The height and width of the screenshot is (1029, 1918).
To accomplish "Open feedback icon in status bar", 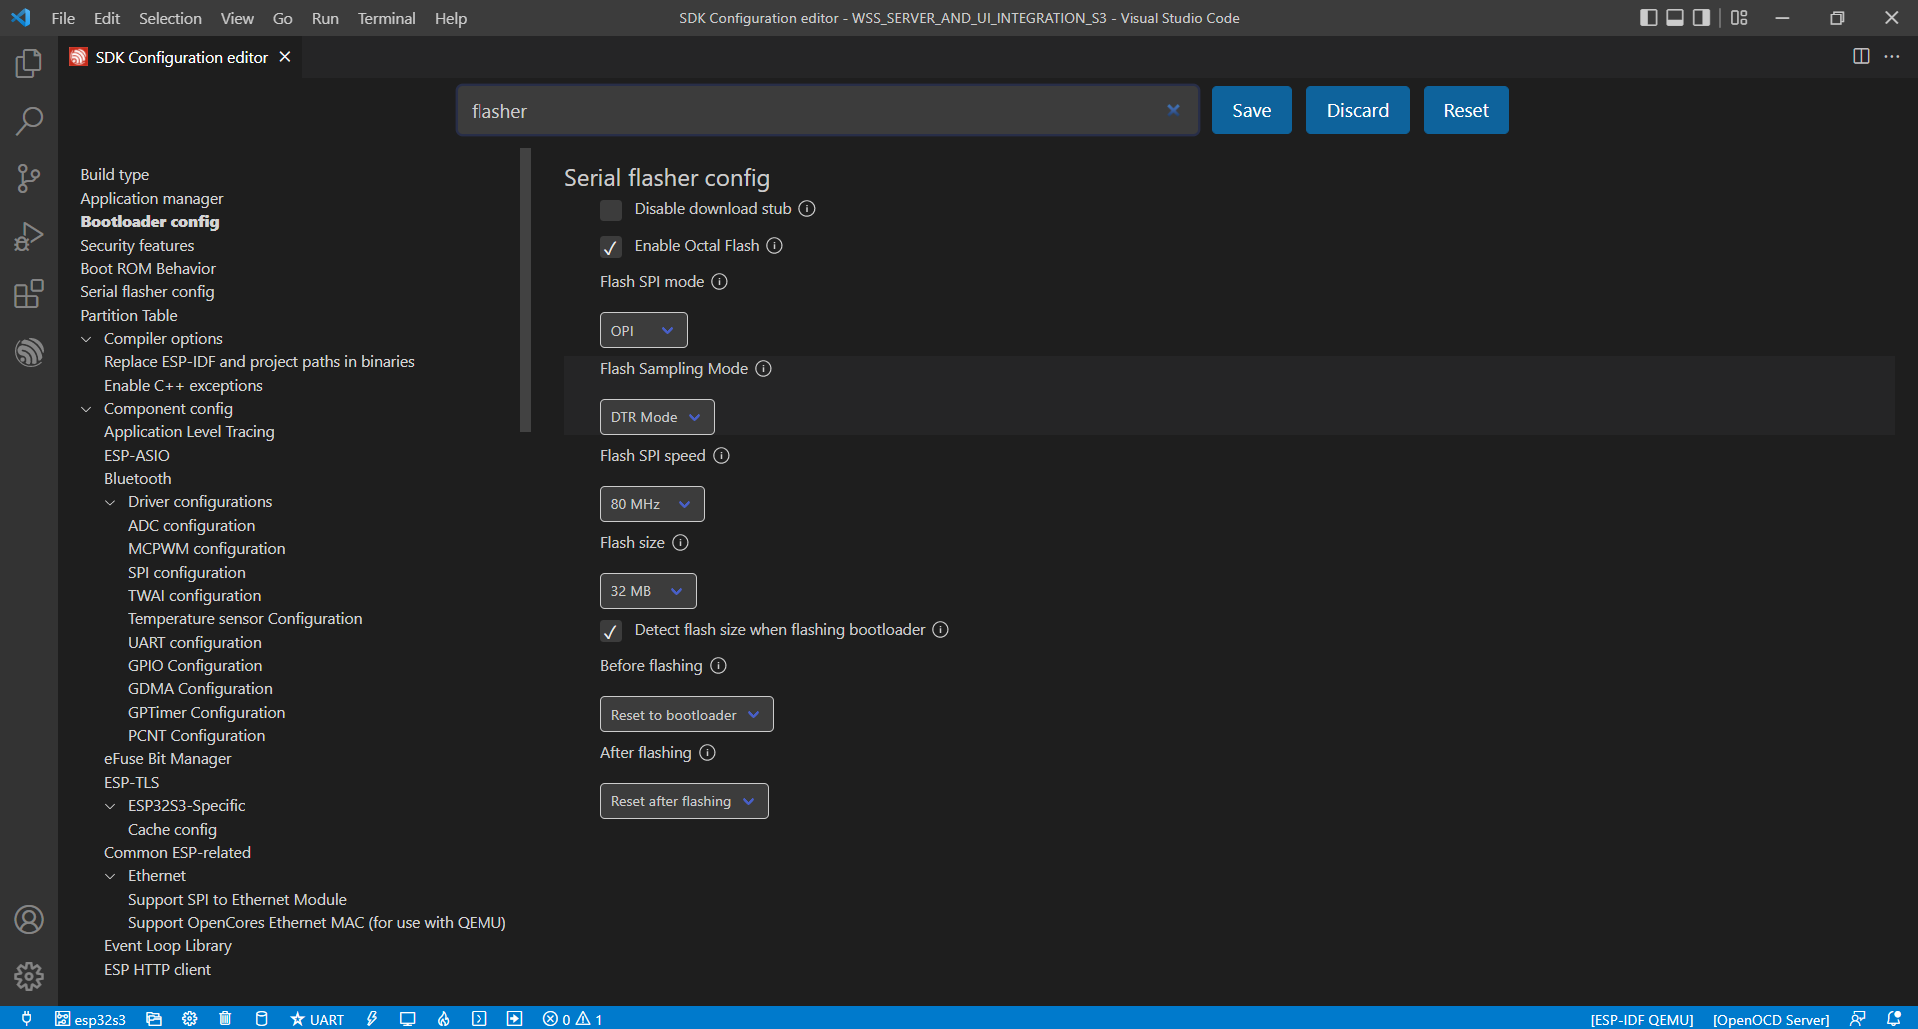I will pyautogui.click(x=1857, y=1018).
